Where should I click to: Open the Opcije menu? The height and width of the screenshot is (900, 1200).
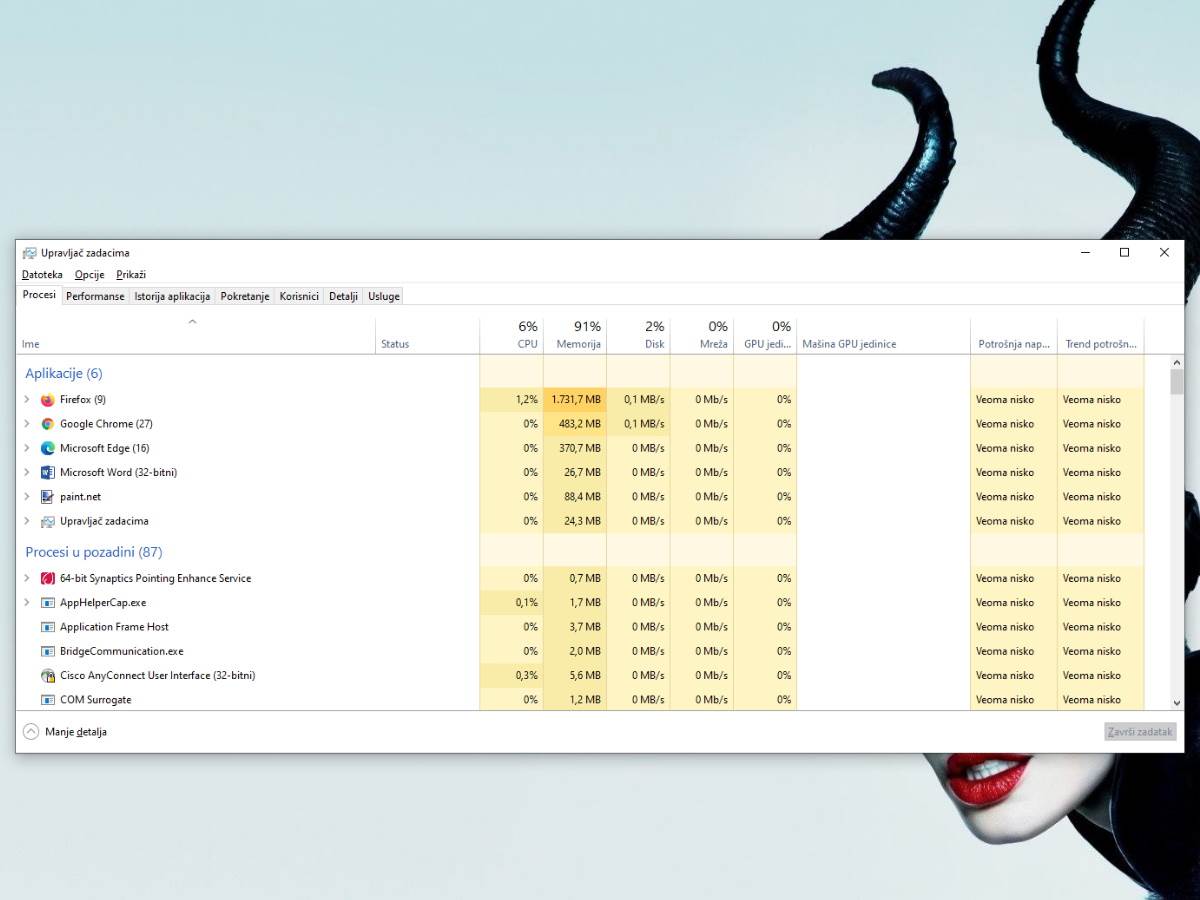(89, 274)
